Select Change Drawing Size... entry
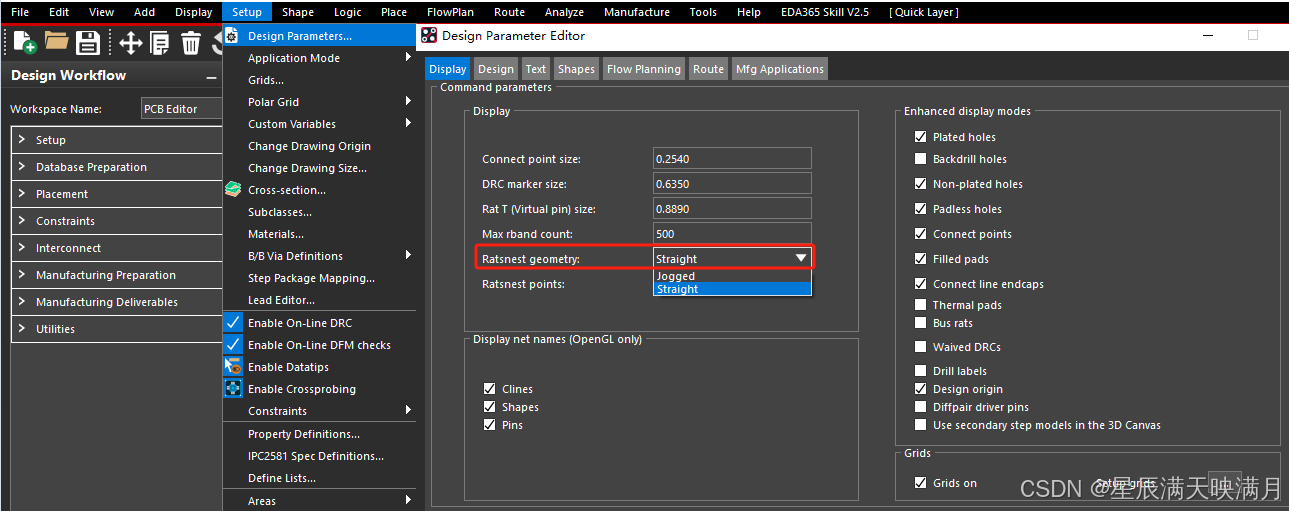 coord(319,168)
